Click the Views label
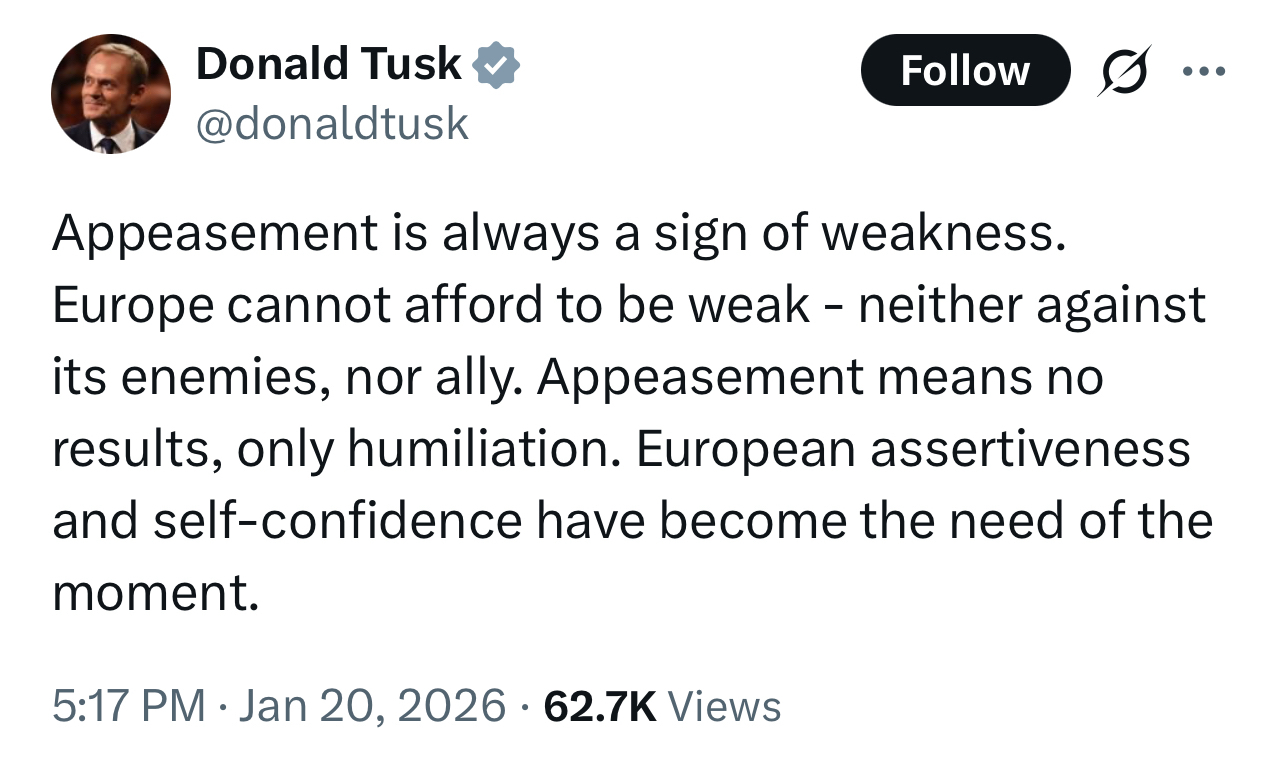Image resolution: width=1284 pixels, height=773 pixels. coord(724,707)
